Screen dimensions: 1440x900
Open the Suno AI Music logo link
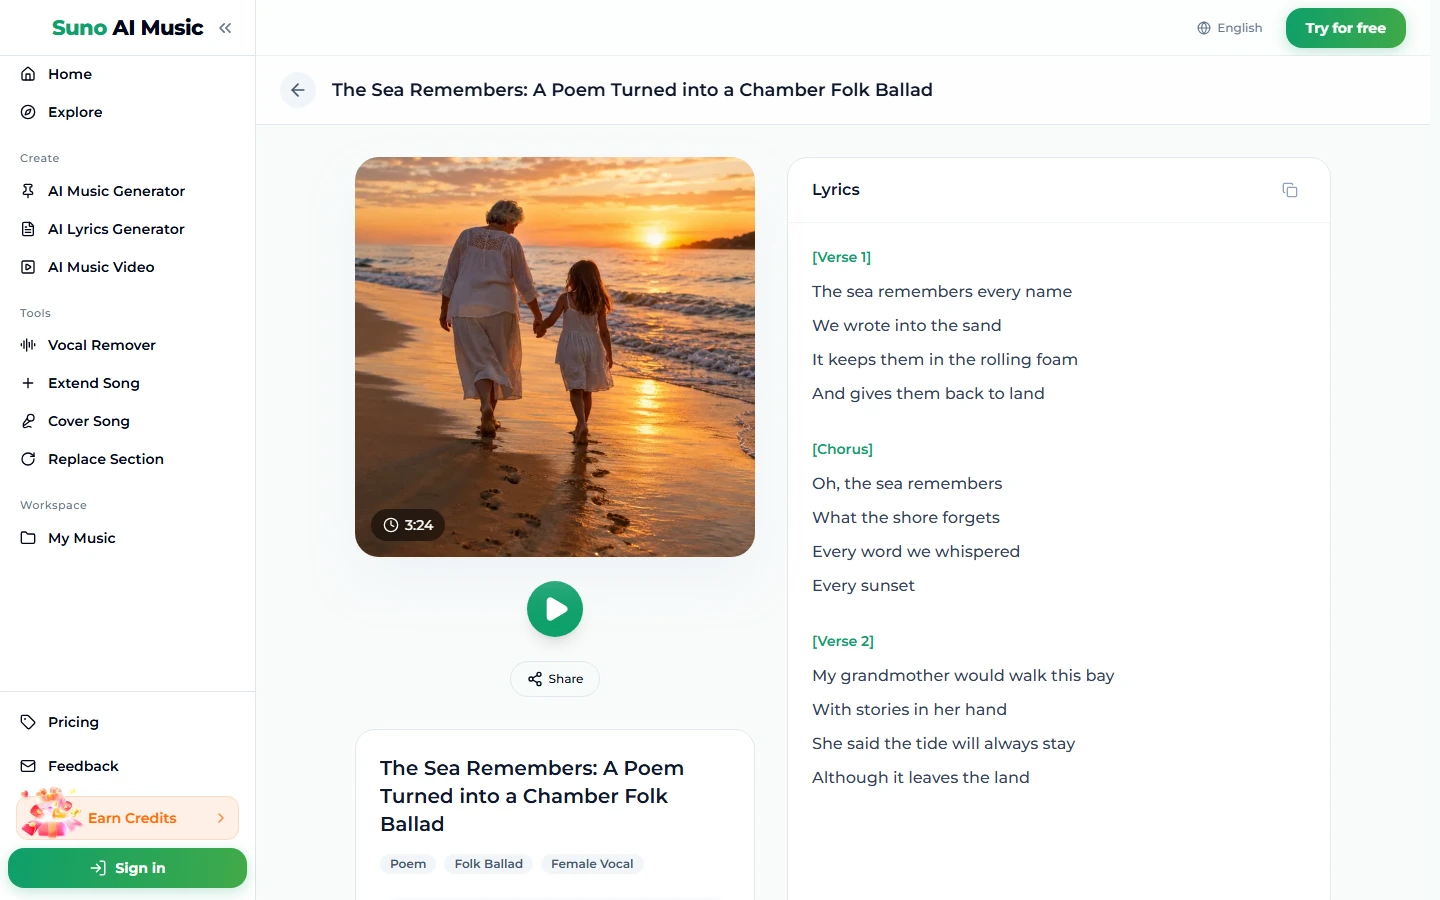click(x=128, y=28)
